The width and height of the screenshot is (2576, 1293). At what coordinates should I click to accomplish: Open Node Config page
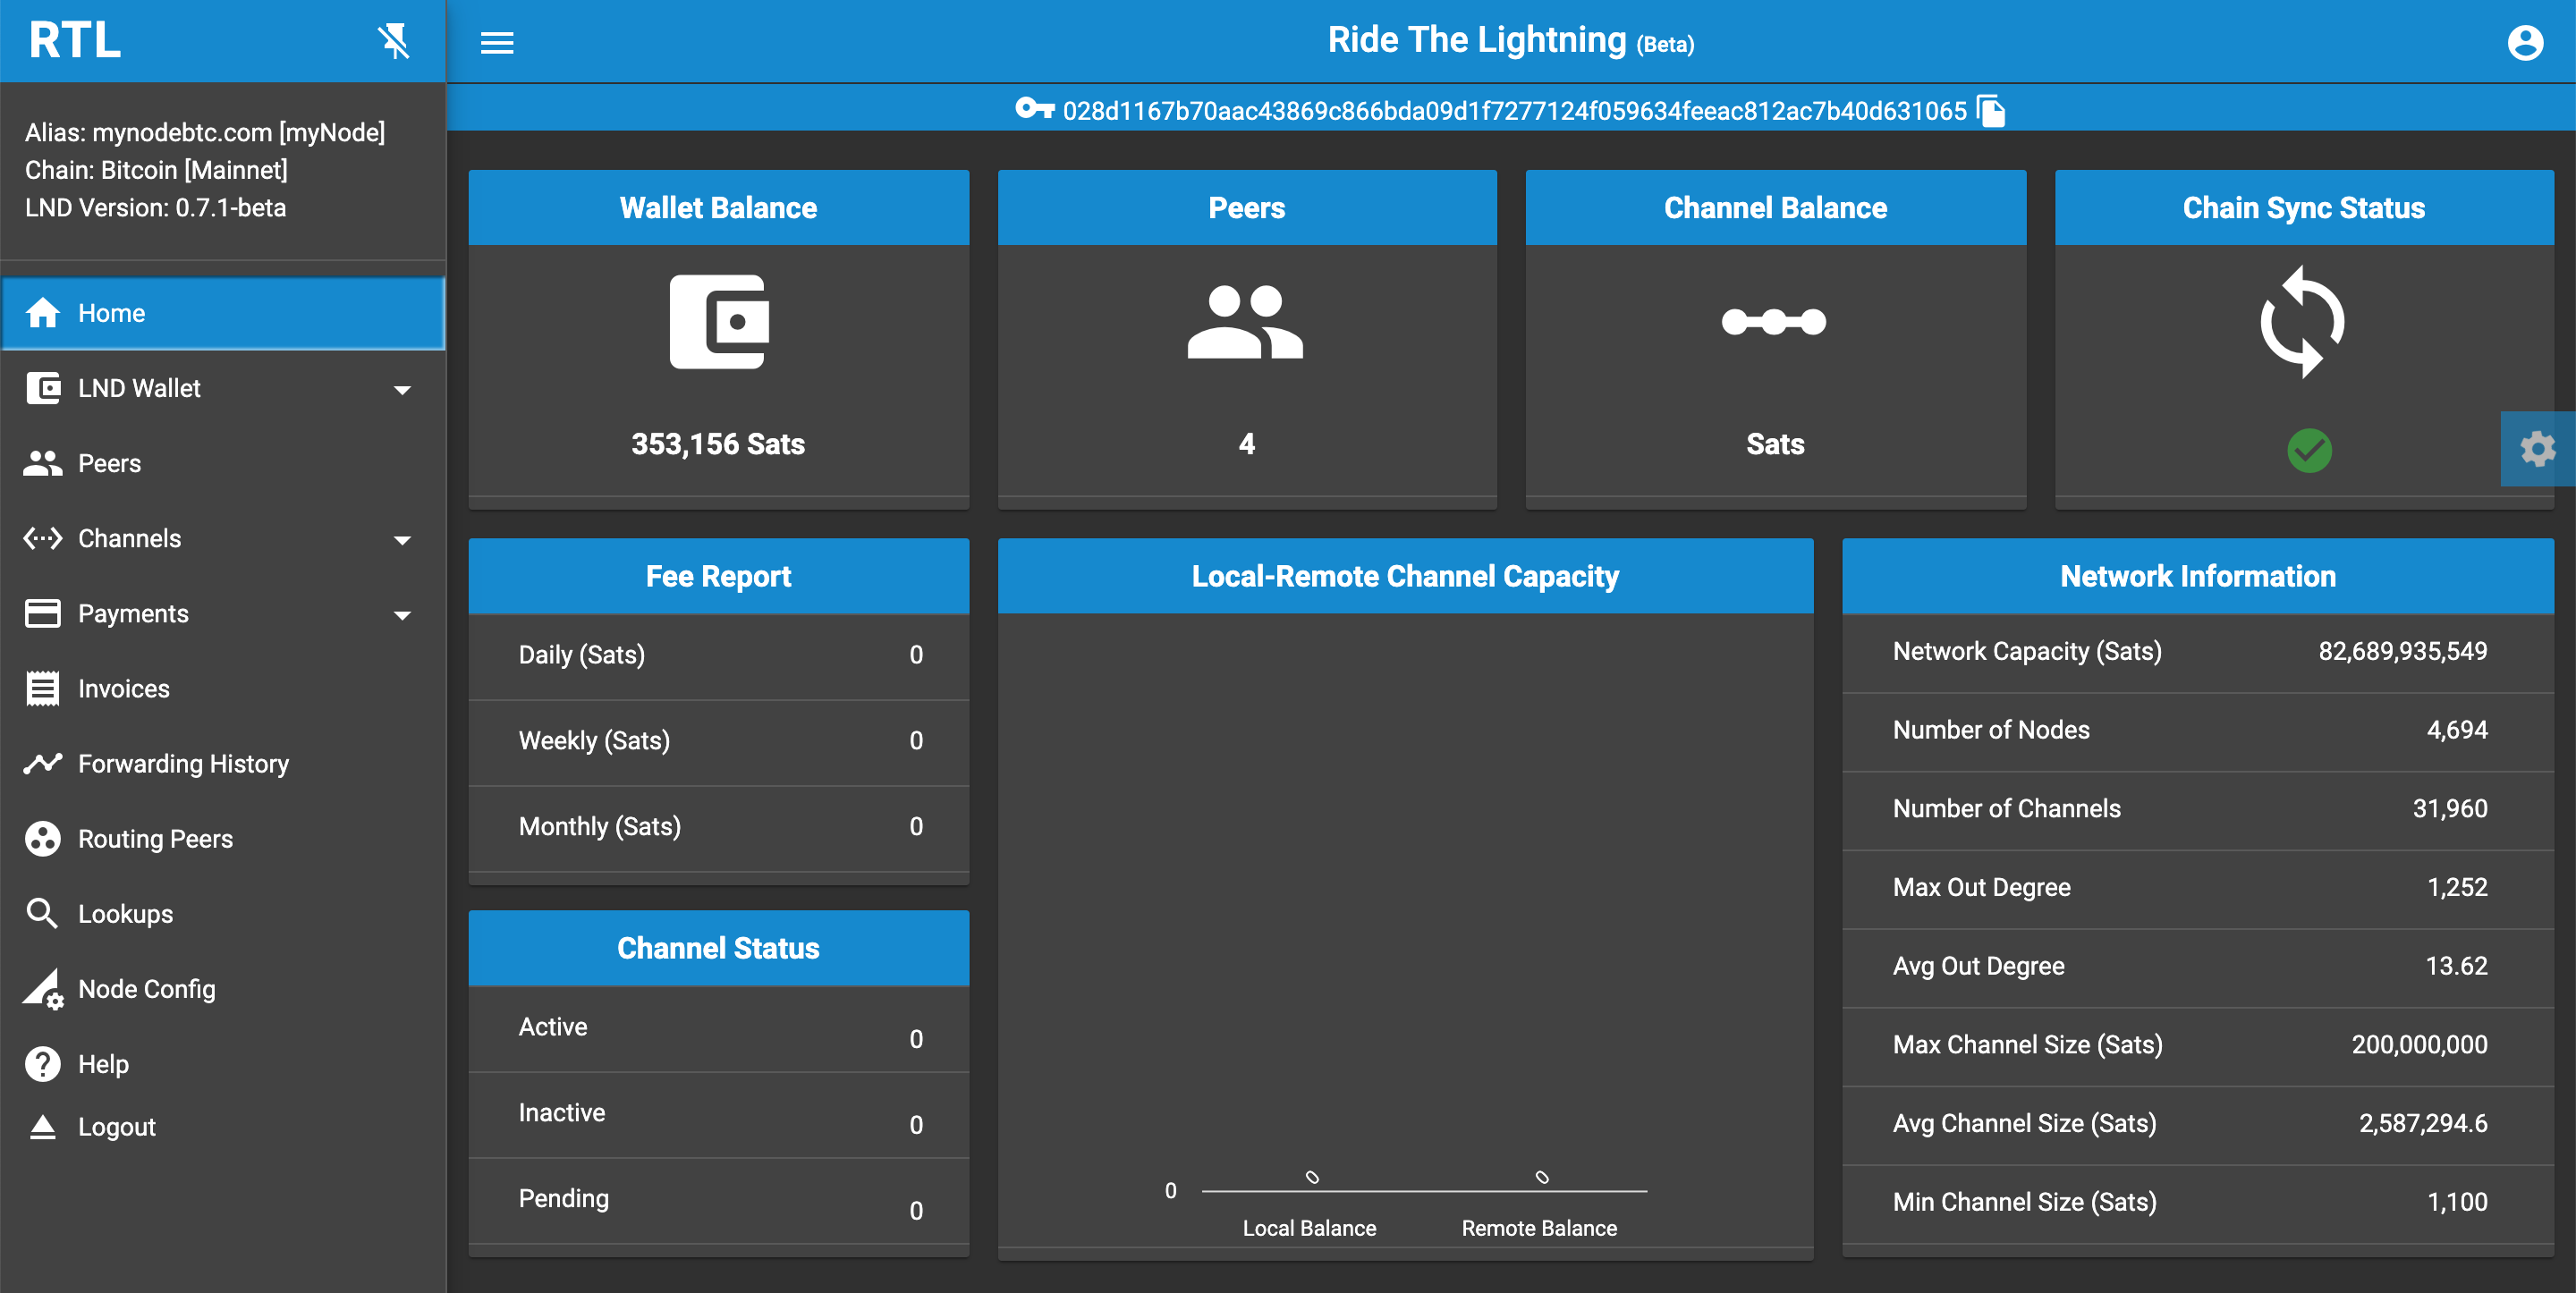223,988
